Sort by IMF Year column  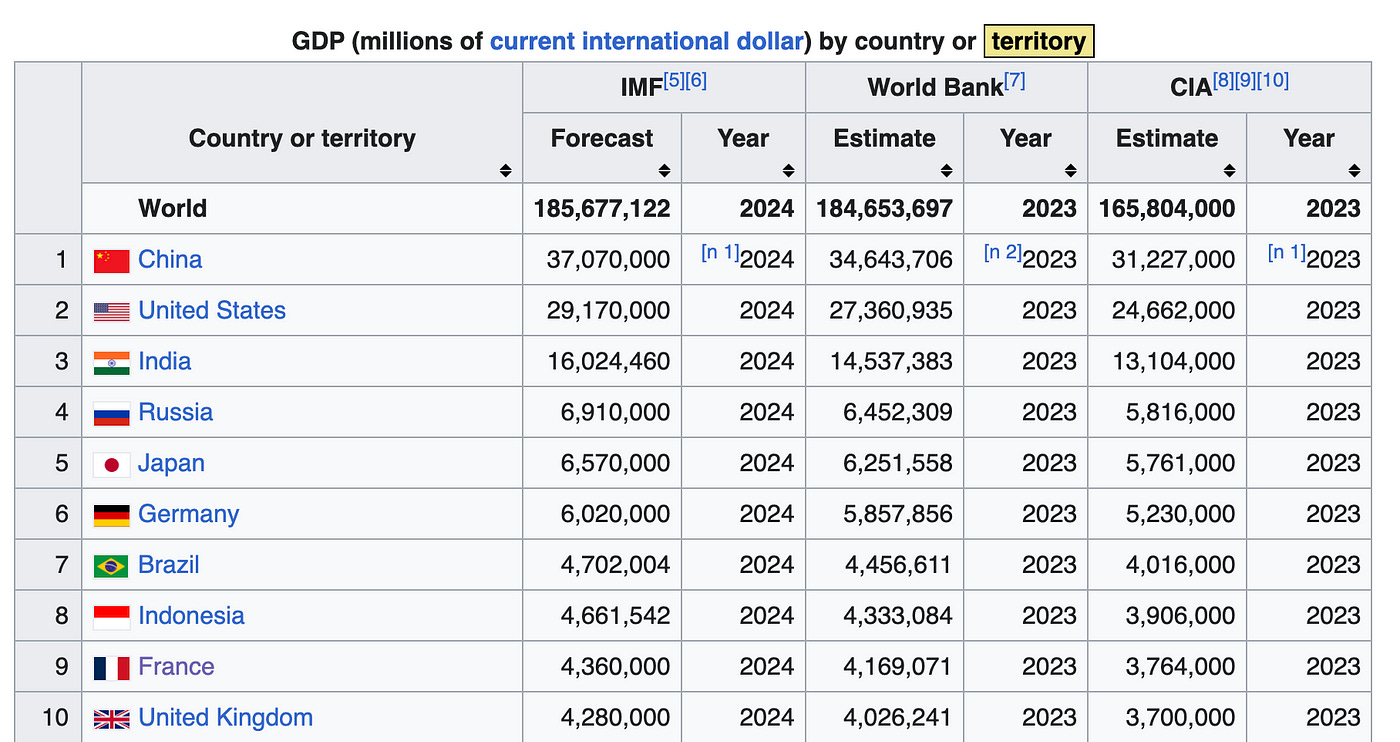pyautogui.click(x=788, y=171)
